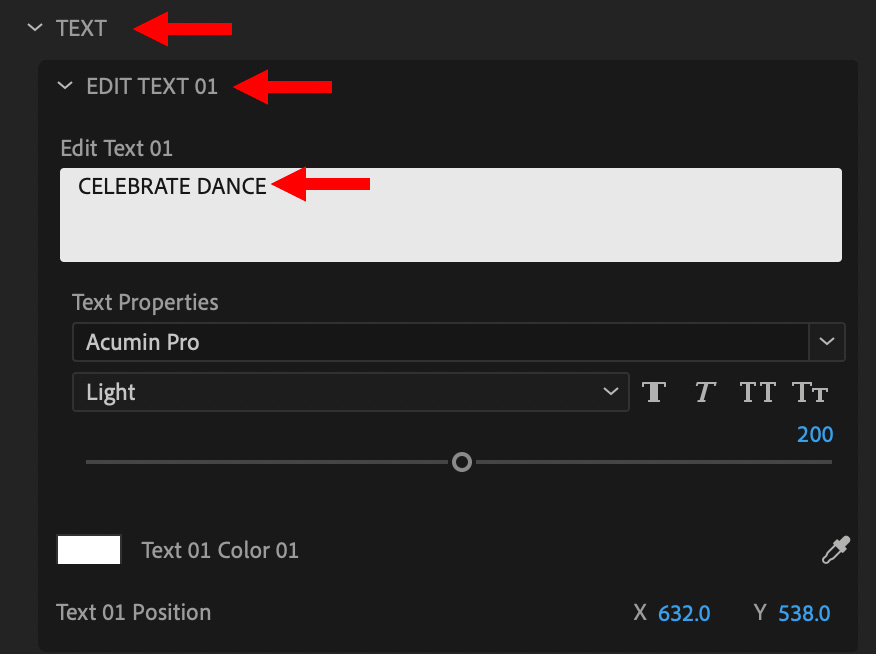
Task: Pick color with the eyedropper tool
Action: point(836,550)
